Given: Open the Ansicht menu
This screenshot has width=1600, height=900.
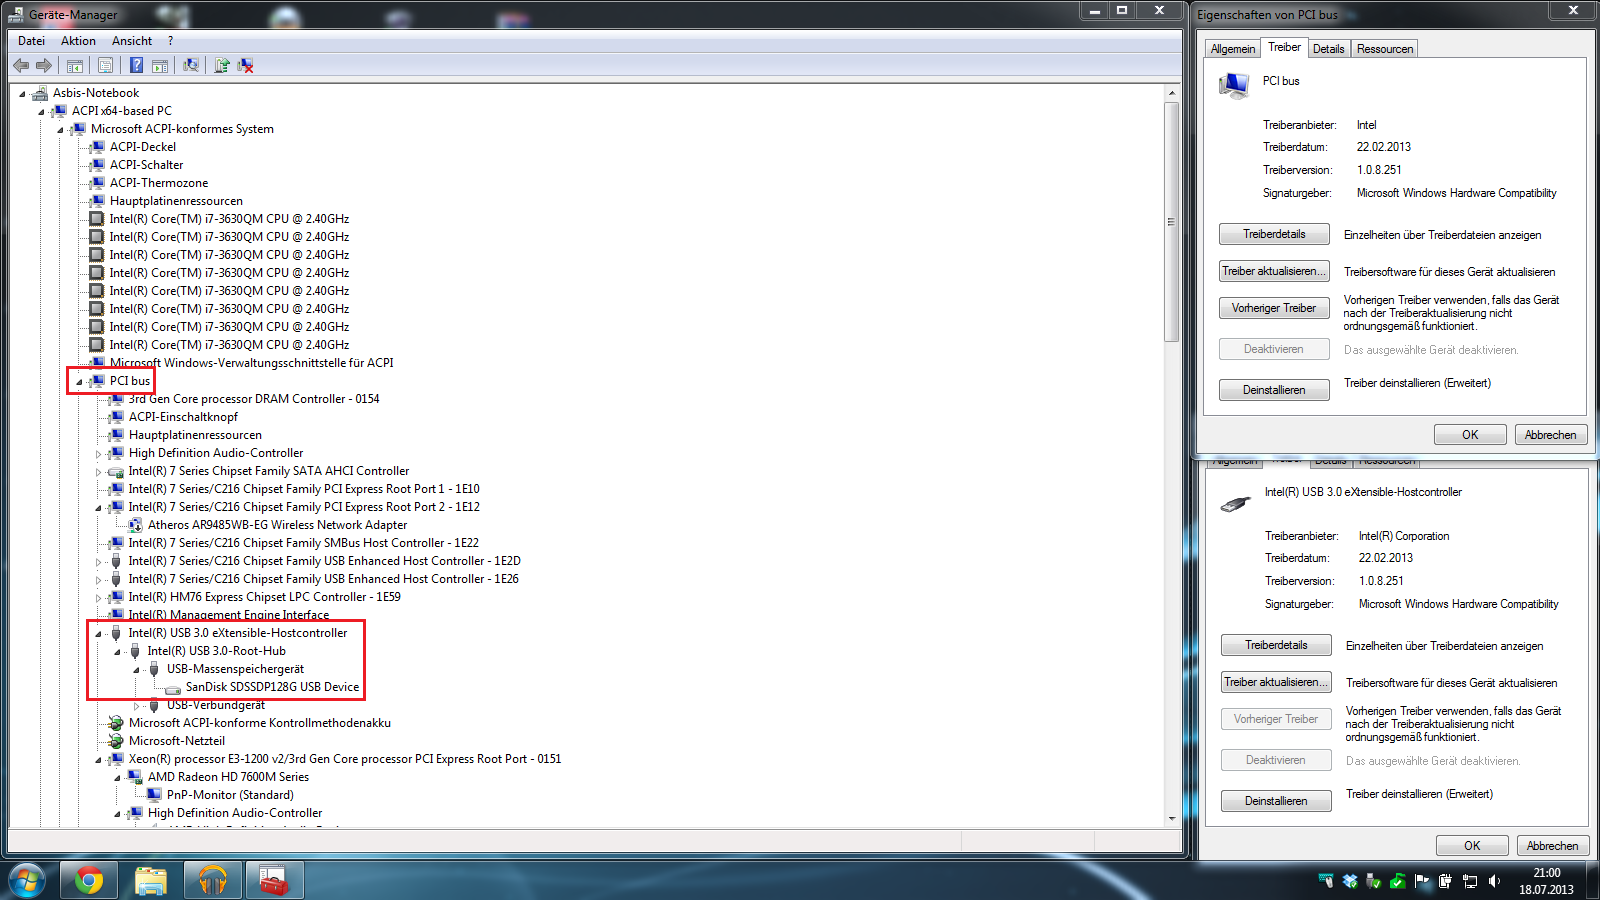Looking at the screenshot, I should coord(132,41).
